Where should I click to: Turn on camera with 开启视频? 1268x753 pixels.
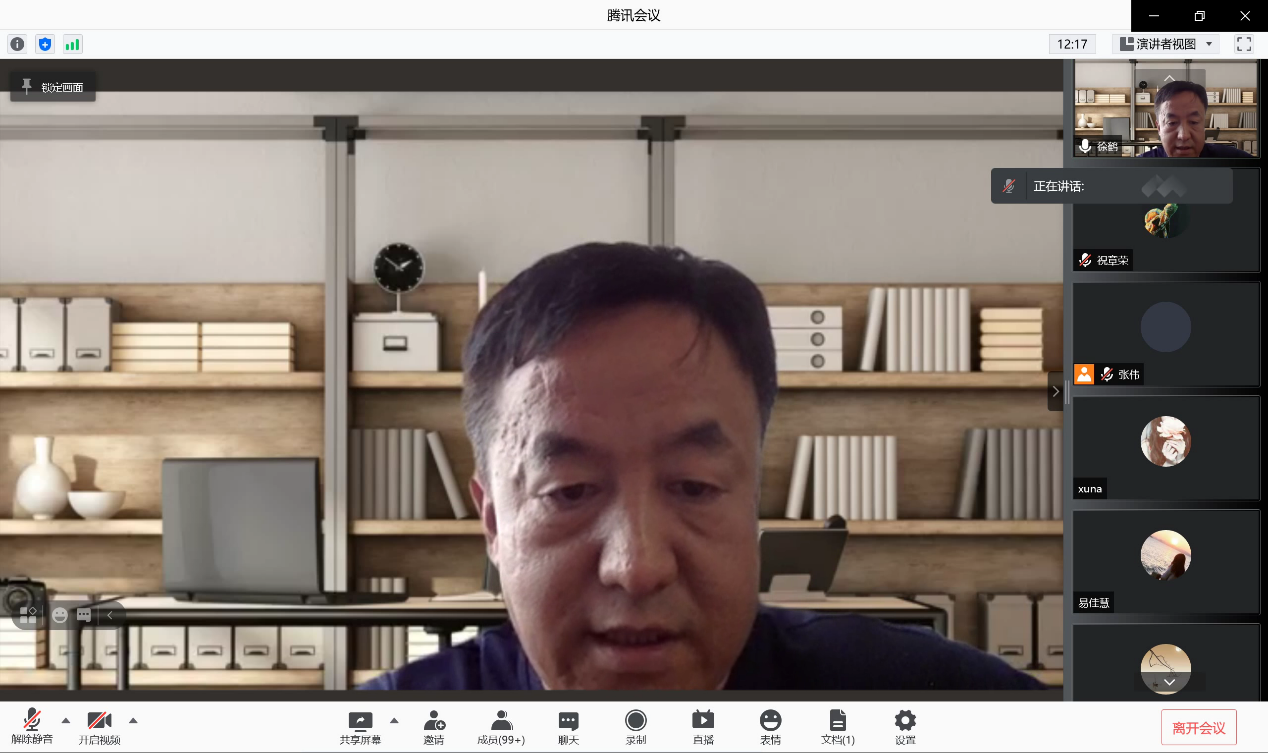(99, 727)
